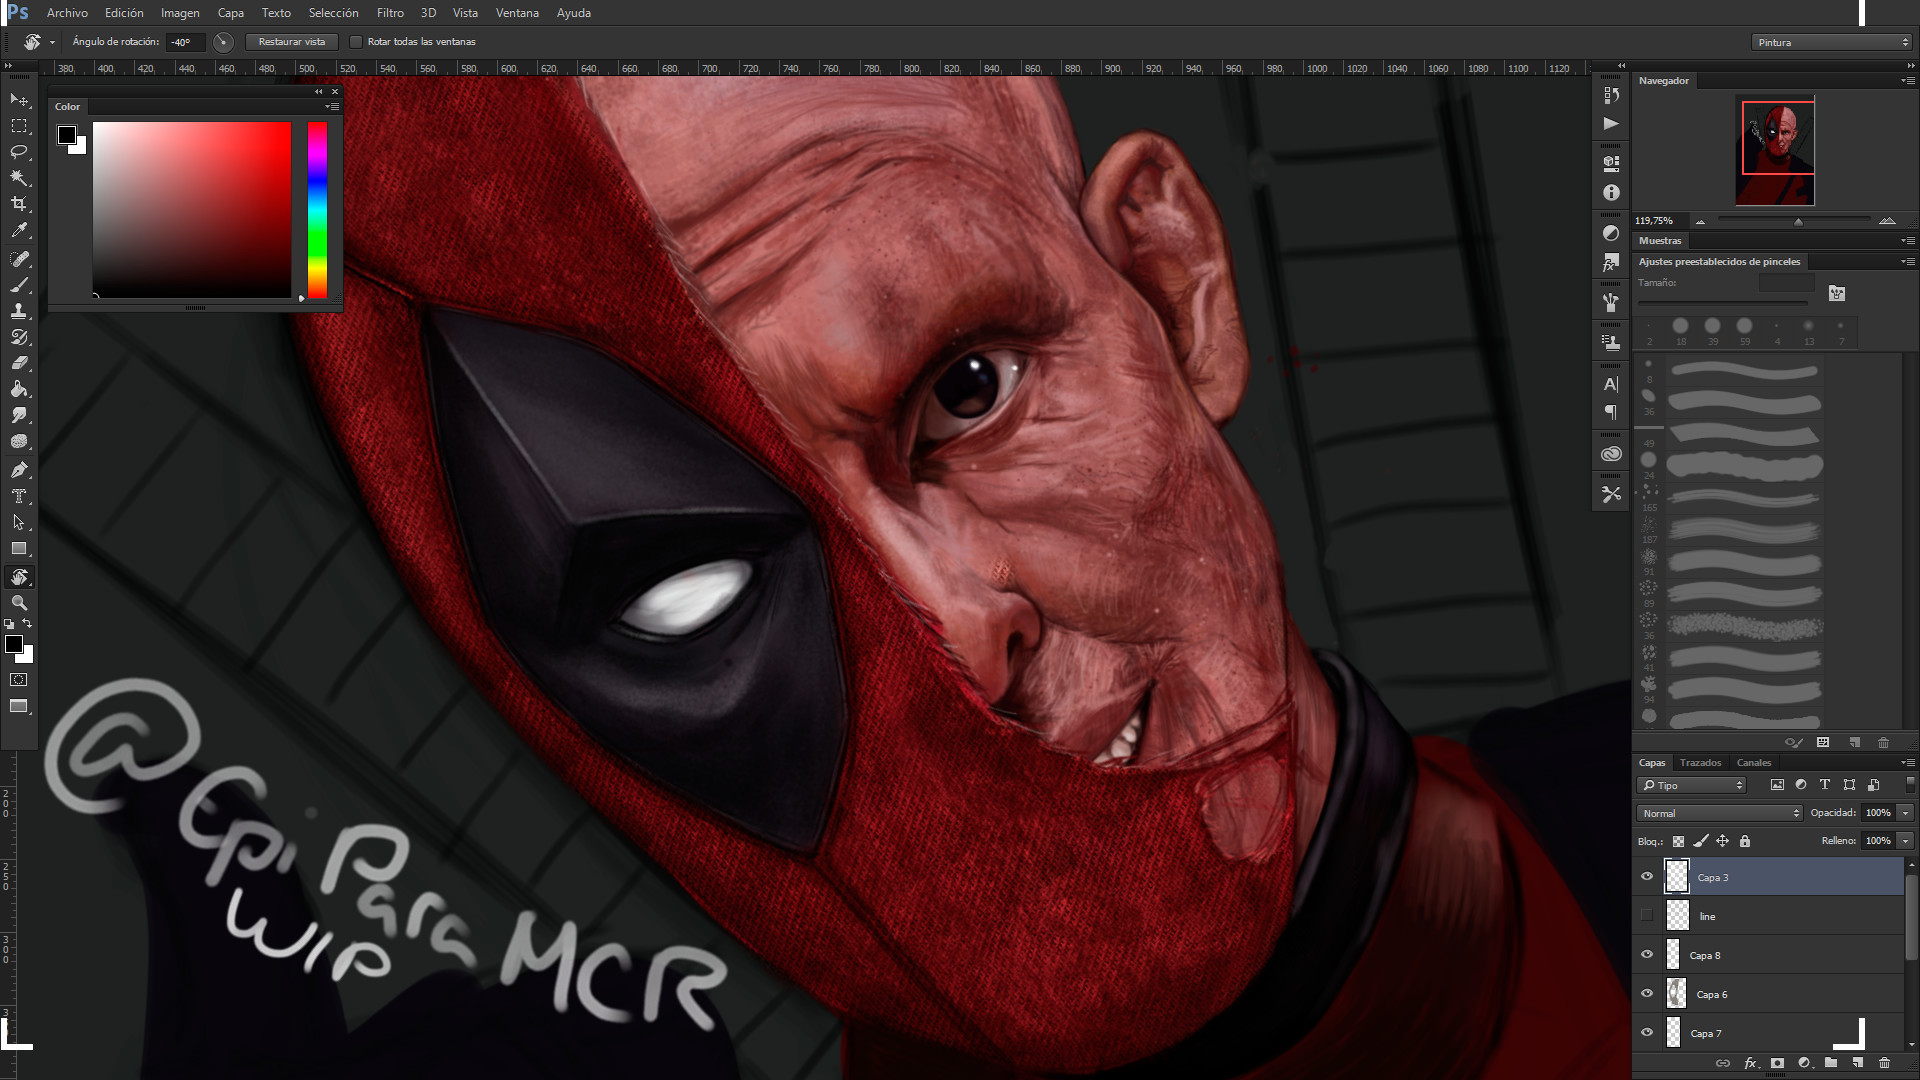This screenshot has height=1080, width=1920.
Task: Select the Smudge tool
Action: (19, 415)
